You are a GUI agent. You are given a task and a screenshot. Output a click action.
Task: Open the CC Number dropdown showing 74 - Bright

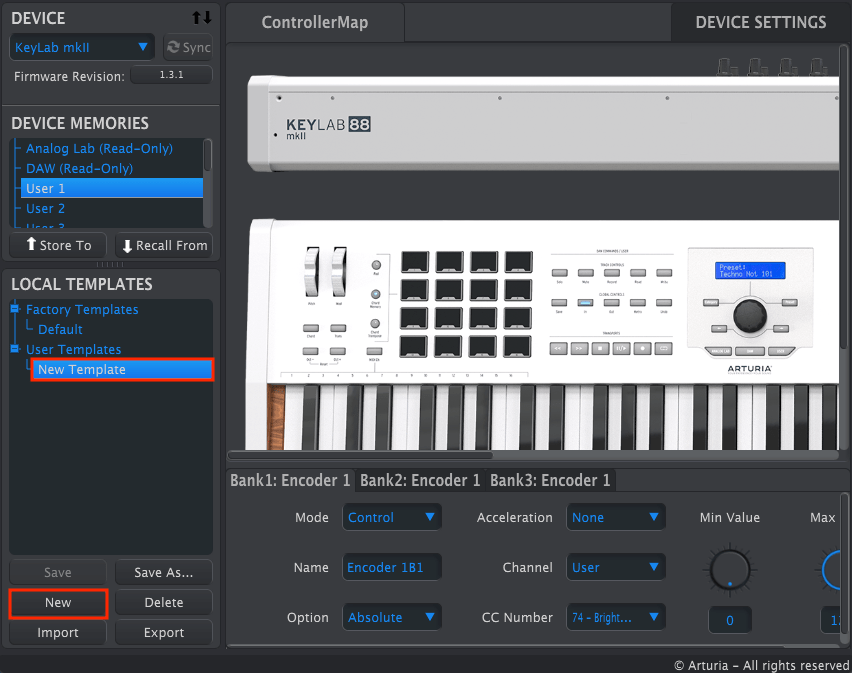(x=616, y=617)
